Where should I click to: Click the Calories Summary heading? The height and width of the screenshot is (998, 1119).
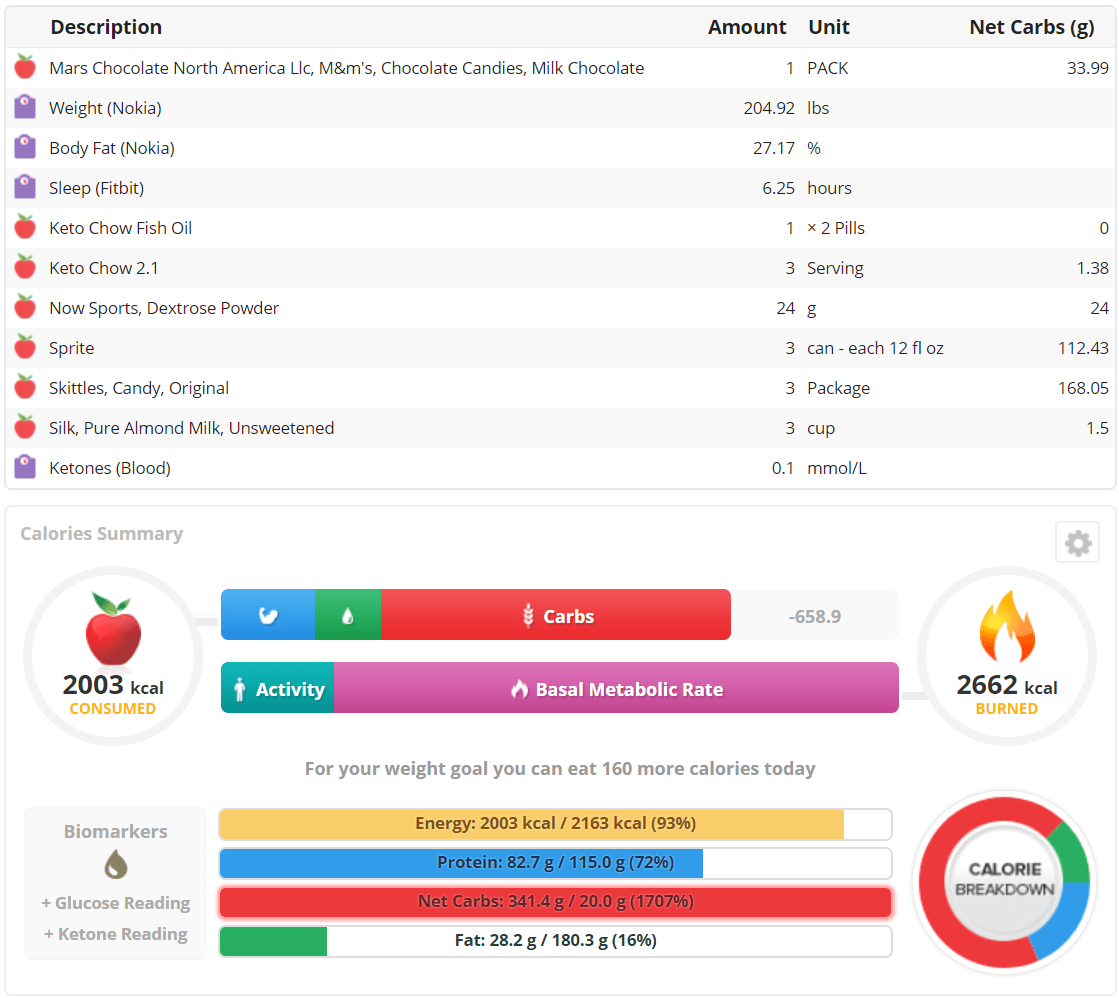click(x=101, y=533)
